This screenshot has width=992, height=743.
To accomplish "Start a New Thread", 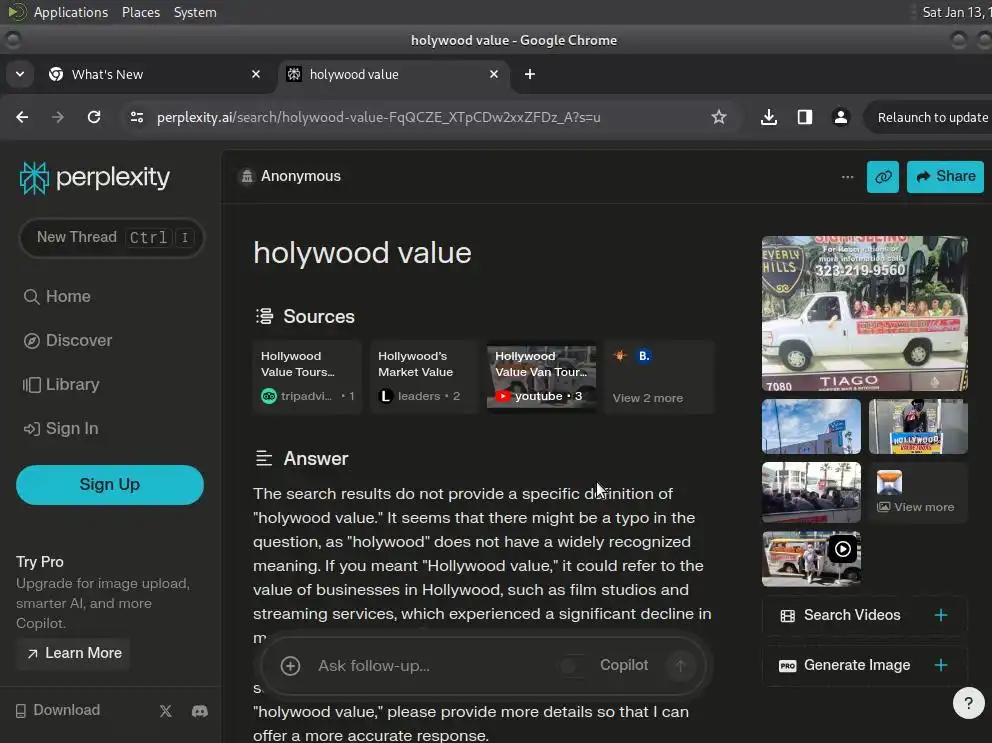I will click(x=111, y=237).
